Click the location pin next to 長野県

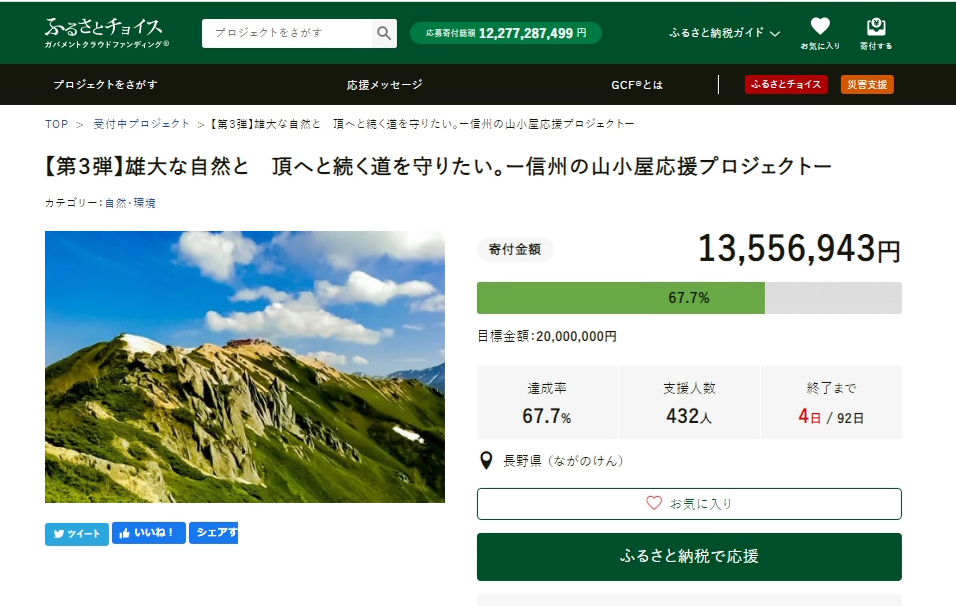click(x=486, y=461)
